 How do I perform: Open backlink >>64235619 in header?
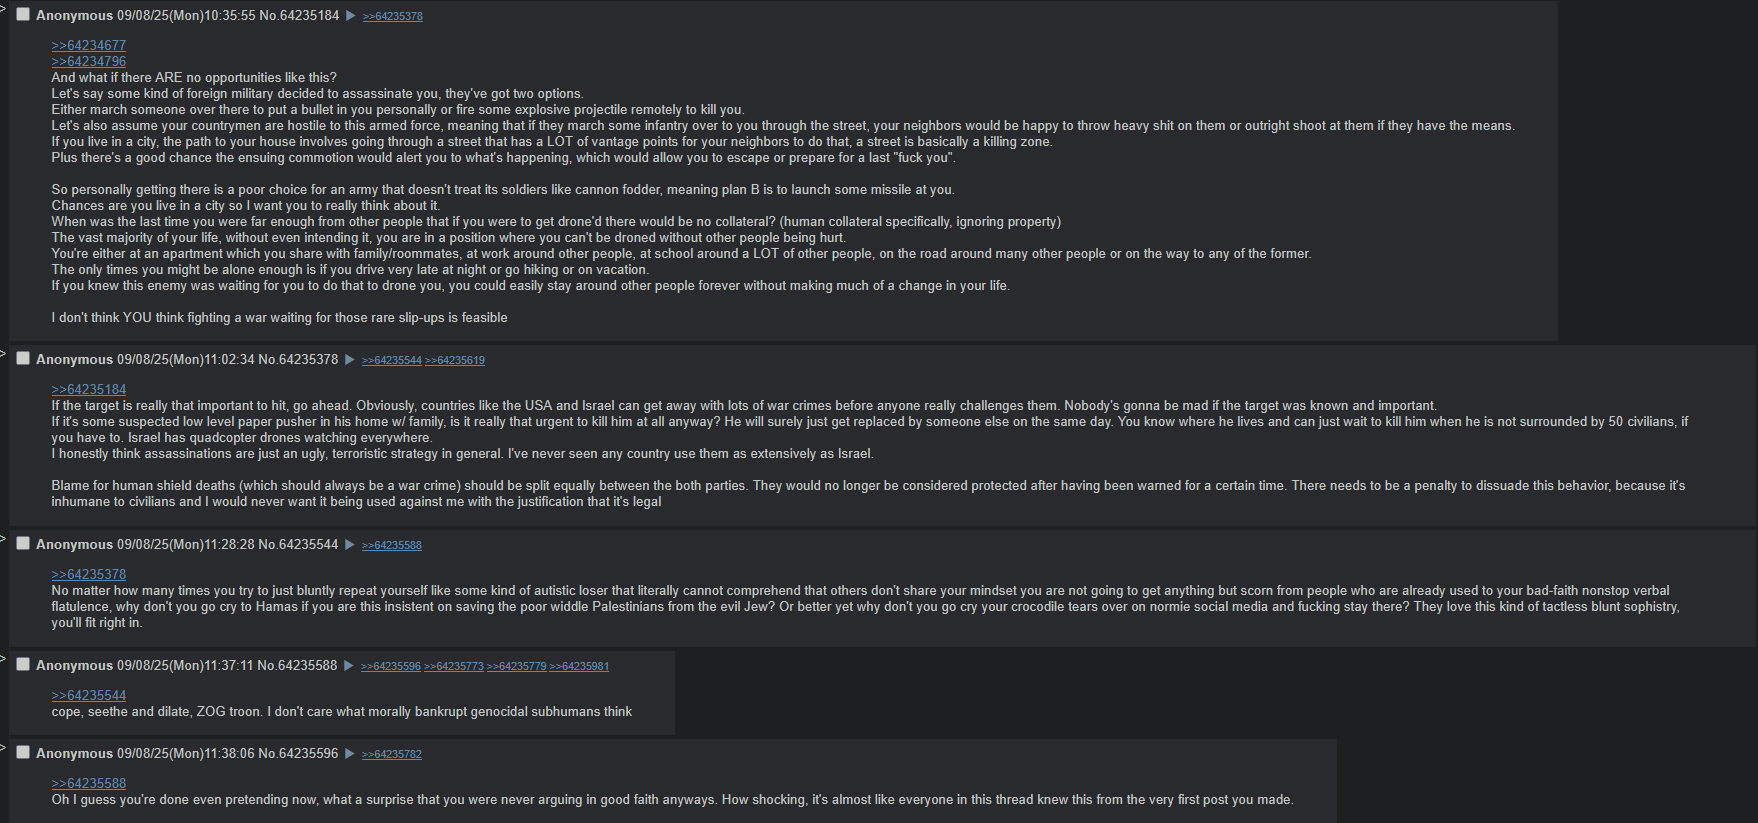[x=454, y=360]
